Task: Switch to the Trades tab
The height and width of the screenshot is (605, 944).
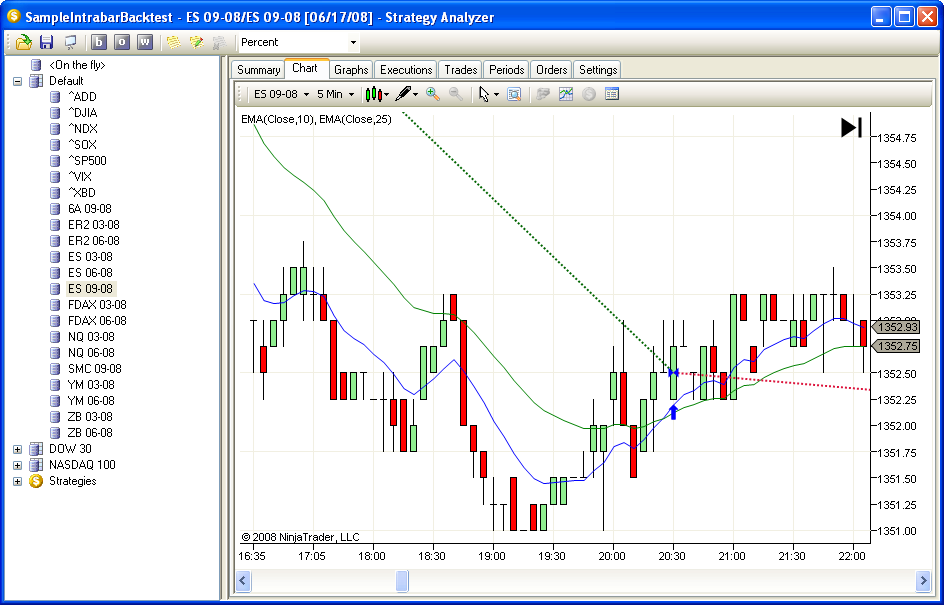Action: (461, 70)
